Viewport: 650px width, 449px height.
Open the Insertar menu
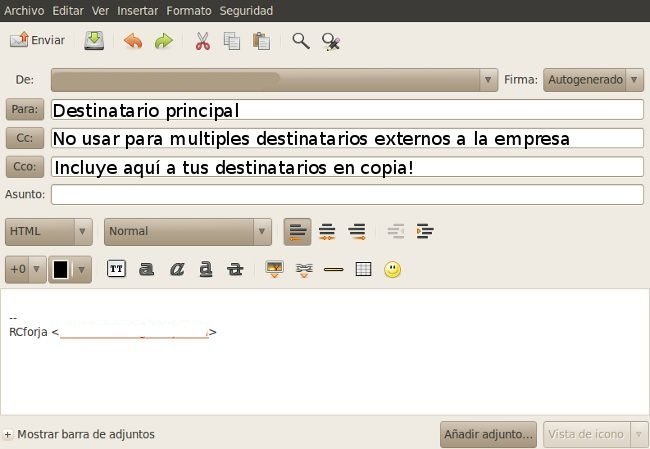(138, 10)
